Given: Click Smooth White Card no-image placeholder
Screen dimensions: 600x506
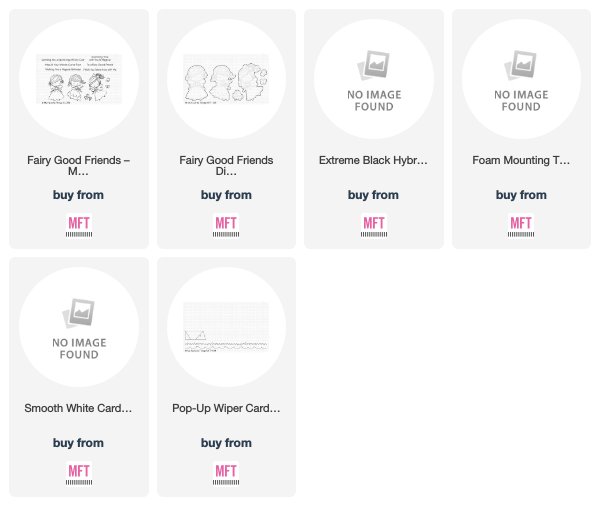Looking at the screenshot, I should coord(79,328).
